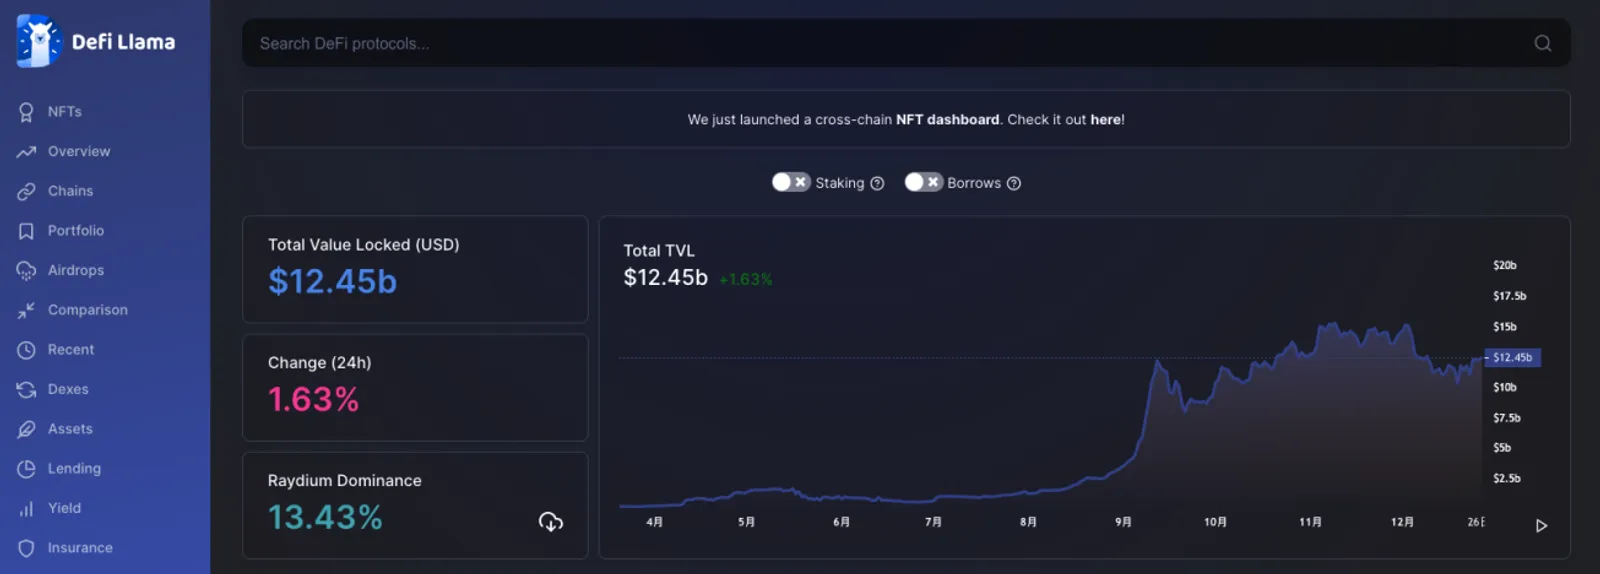Click the NFTs ribbon icon in sidebar
The height and width of the screenshot is (574, 1600).
click(26, 112)
